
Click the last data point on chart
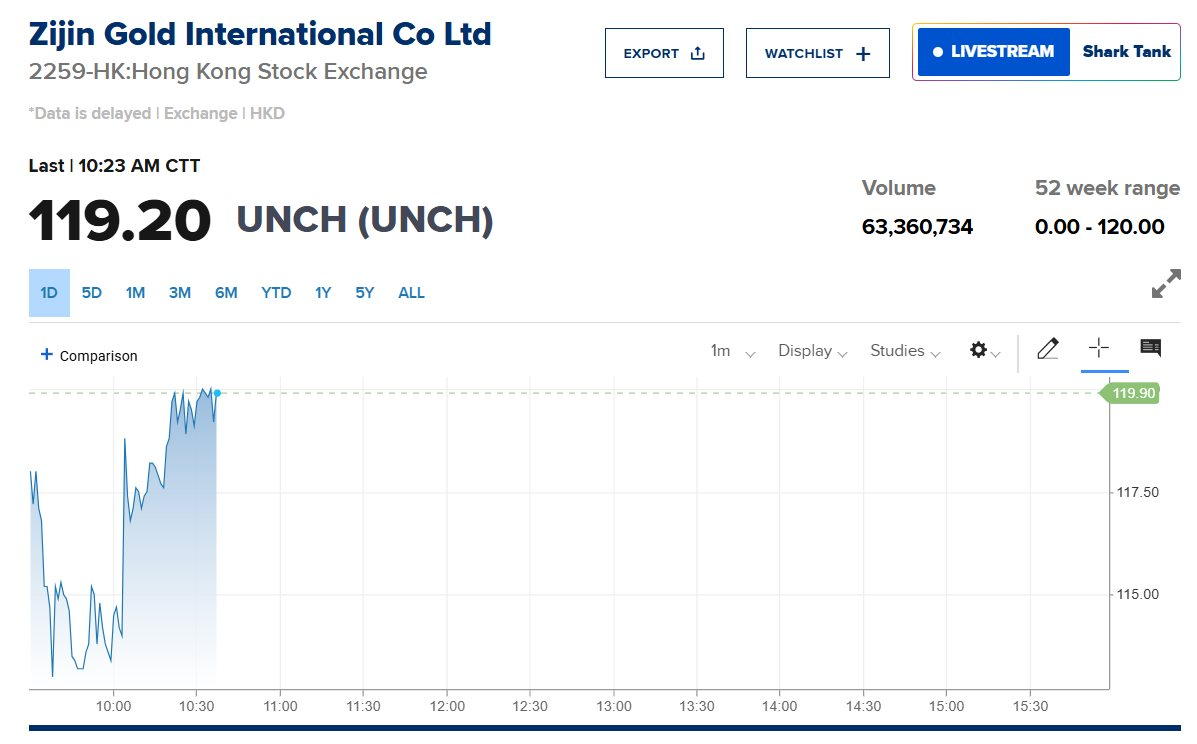(x=217, y=393)
